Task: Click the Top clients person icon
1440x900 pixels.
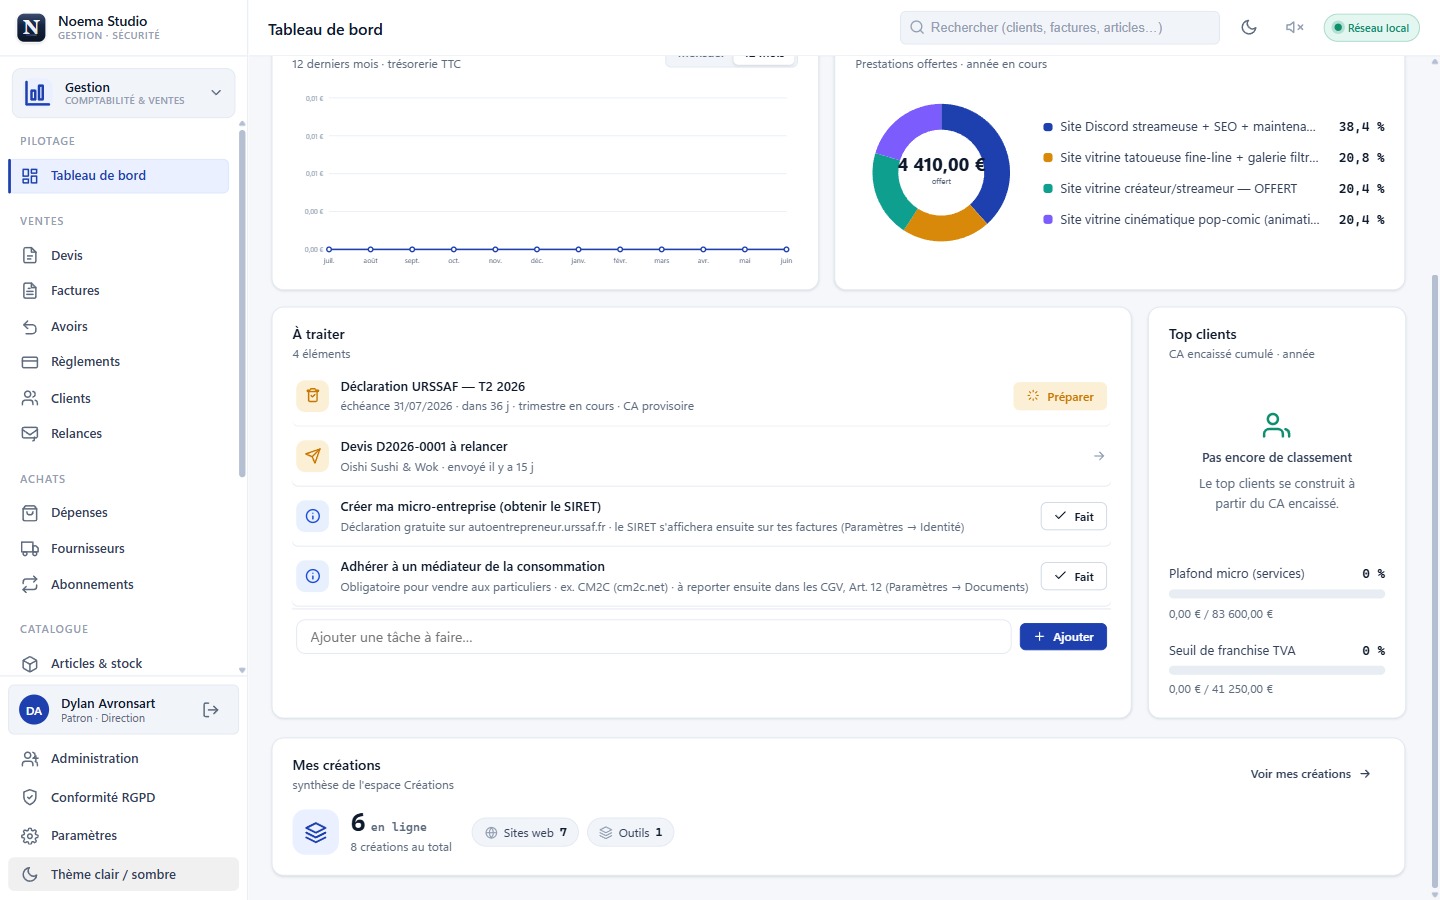Action: [1276, 426]
